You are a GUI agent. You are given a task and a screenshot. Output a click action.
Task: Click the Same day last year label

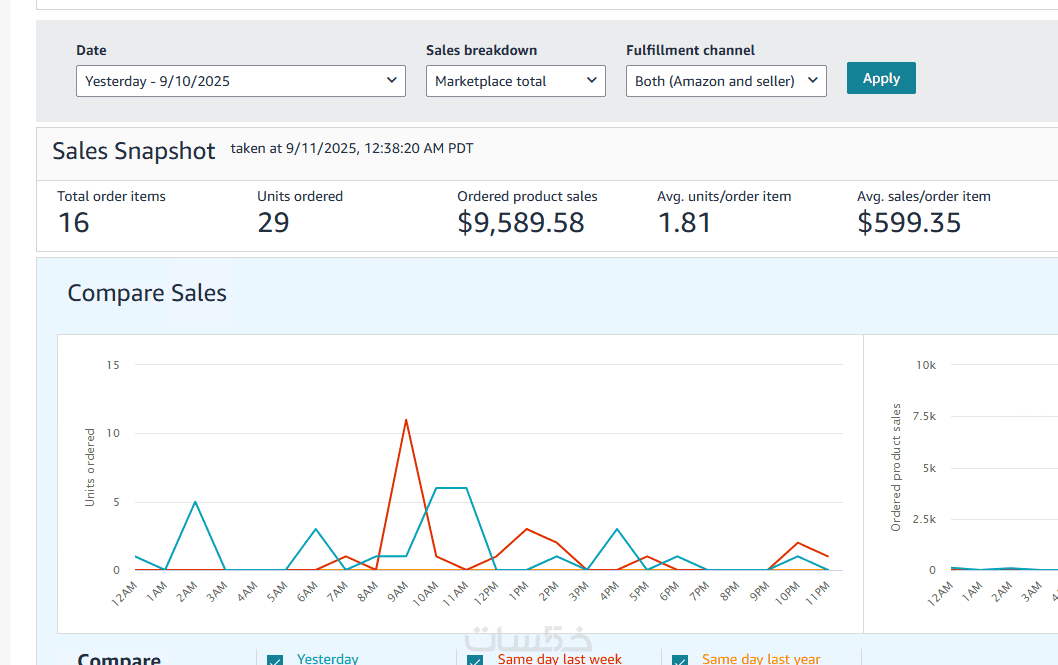coord(760,659)
